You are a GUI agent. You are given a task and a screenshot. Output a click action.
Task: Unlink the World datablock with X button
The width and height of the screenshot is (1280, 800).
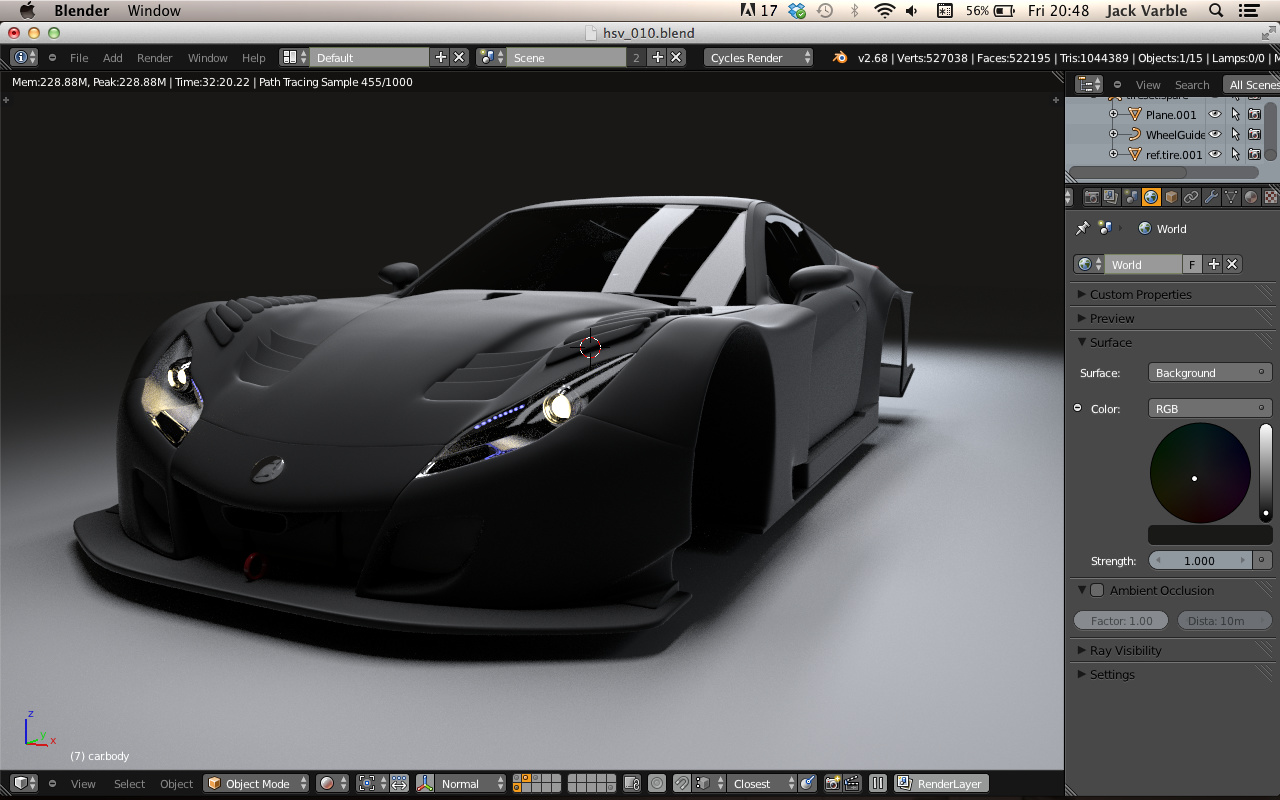click(1232, 264)
